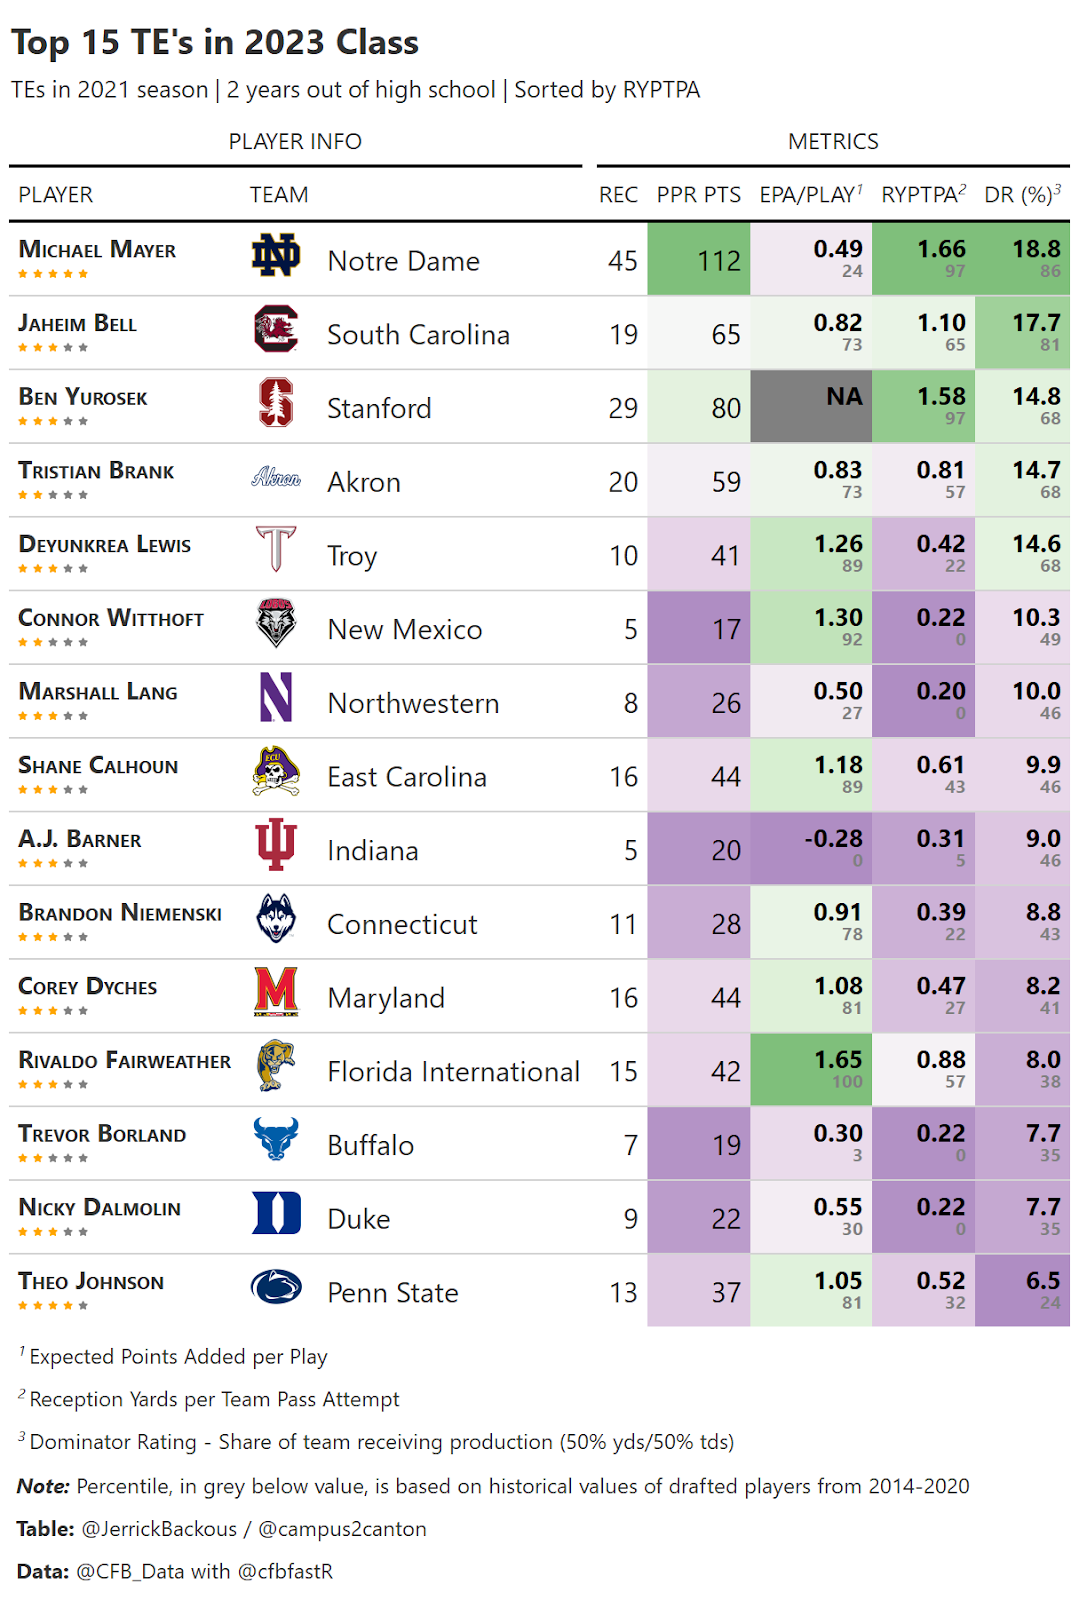Select the EPA/PLAY column header
Image resolution: width=1079 pixels, height=1600 pixels.
(809, 195)
